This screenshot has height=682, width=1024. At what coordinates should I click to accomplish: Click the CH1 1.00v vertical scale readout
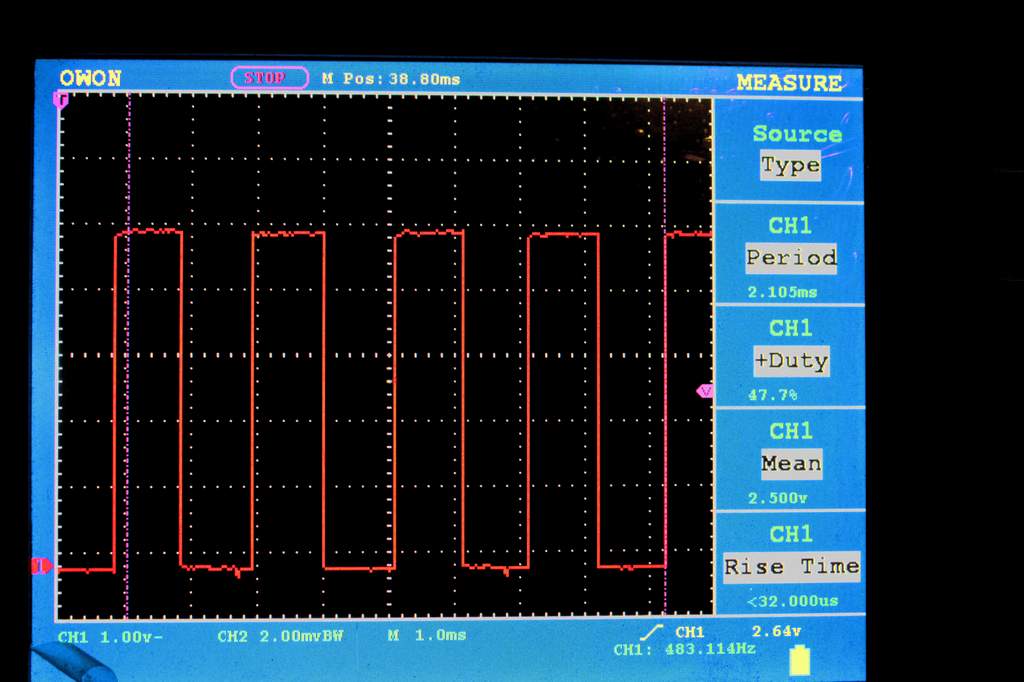(x=110, y=636)
